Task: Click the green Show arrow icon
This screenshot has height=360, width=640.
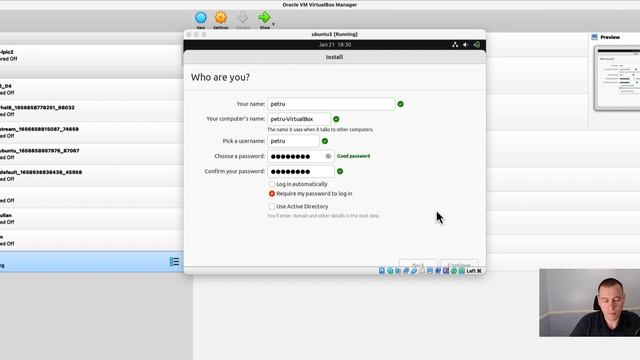Action: point(264,18)
